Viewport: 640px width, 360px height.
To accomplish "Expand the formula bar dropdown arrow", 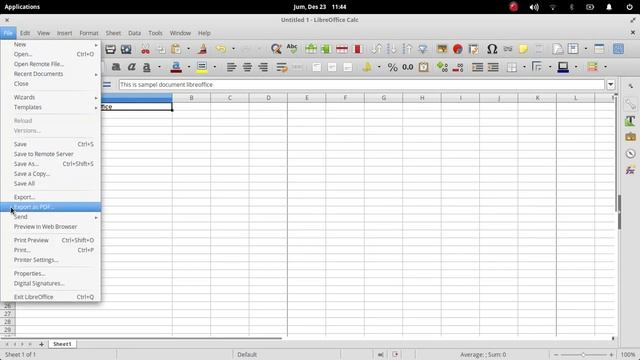I will (x=611, y=84).
